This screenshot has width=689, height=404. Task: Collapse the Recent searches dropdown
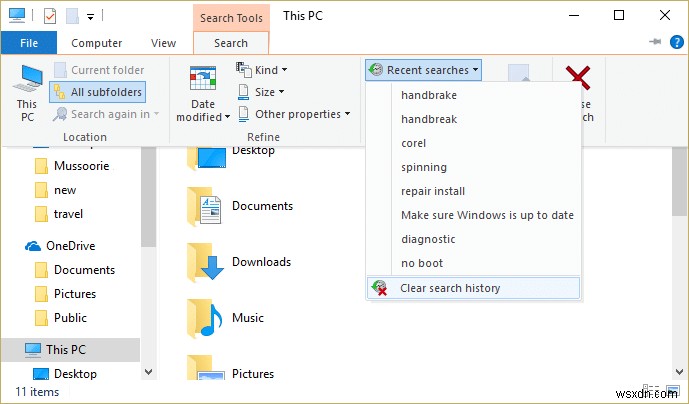click(x=424, y=70)
